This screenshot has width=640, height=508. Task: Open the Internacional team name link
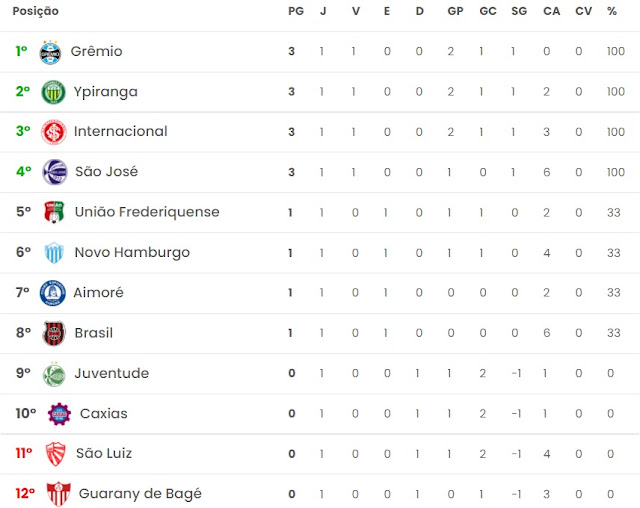coord(121,131)
